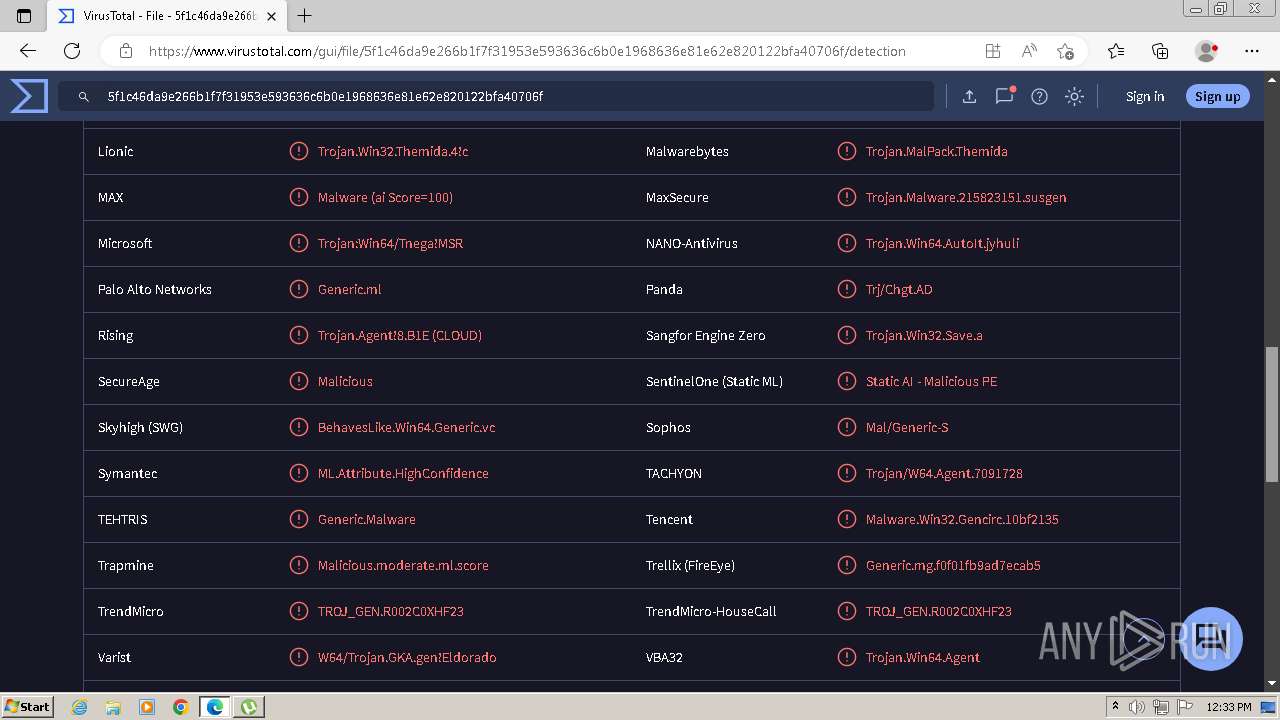This screenshot has width=1280, height=720.
Task: Click the SentinelOne (Static ML) vendor name
Action: tap(714, 381)
